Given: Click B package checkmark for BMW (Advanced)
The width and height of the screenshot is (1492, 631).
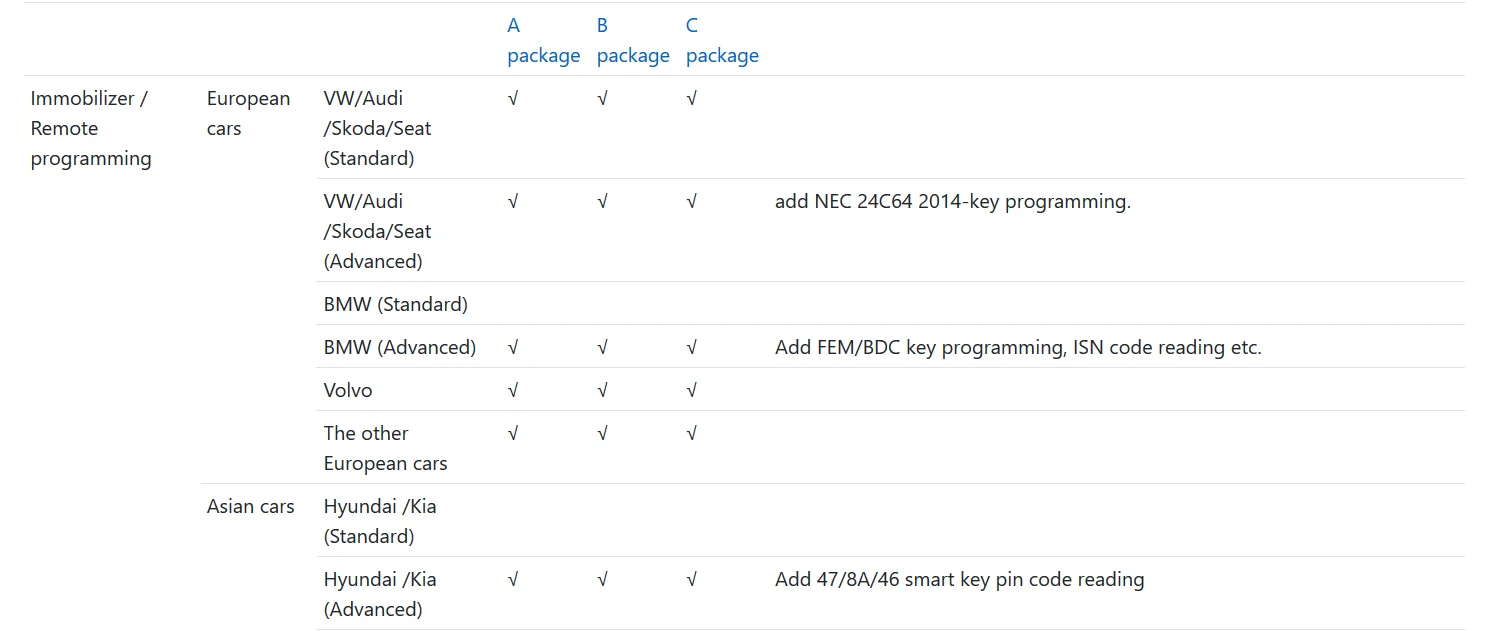Looking at the screenshot, I should pyautogui.click(x=602, y=348).
